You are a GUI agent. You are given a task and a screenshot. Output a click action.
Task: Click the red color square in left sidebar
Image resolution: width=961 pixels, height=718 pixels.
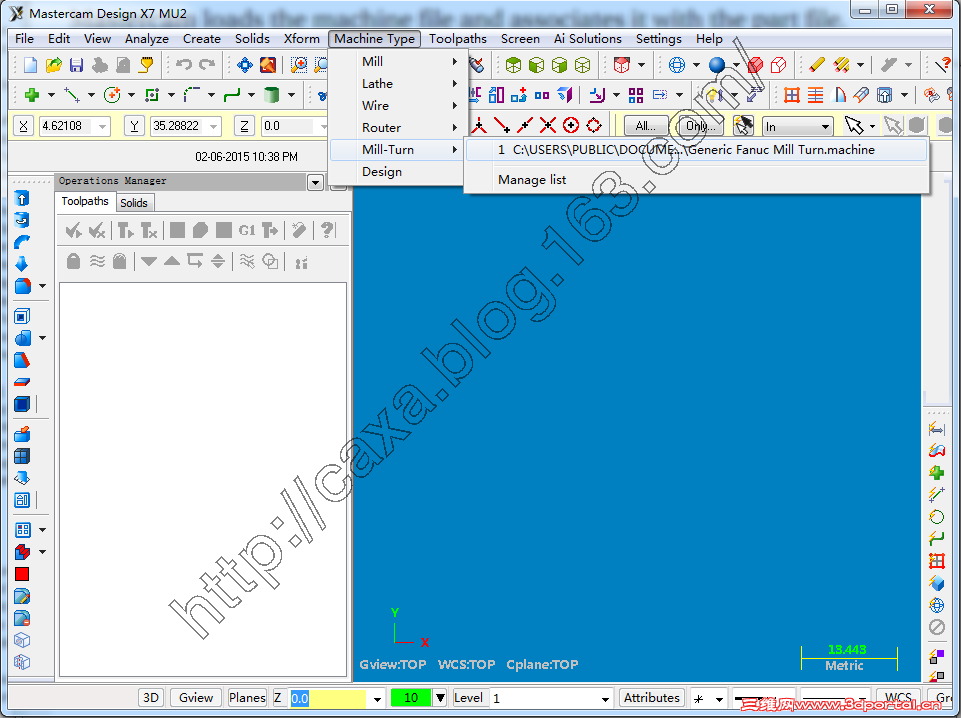22,574
